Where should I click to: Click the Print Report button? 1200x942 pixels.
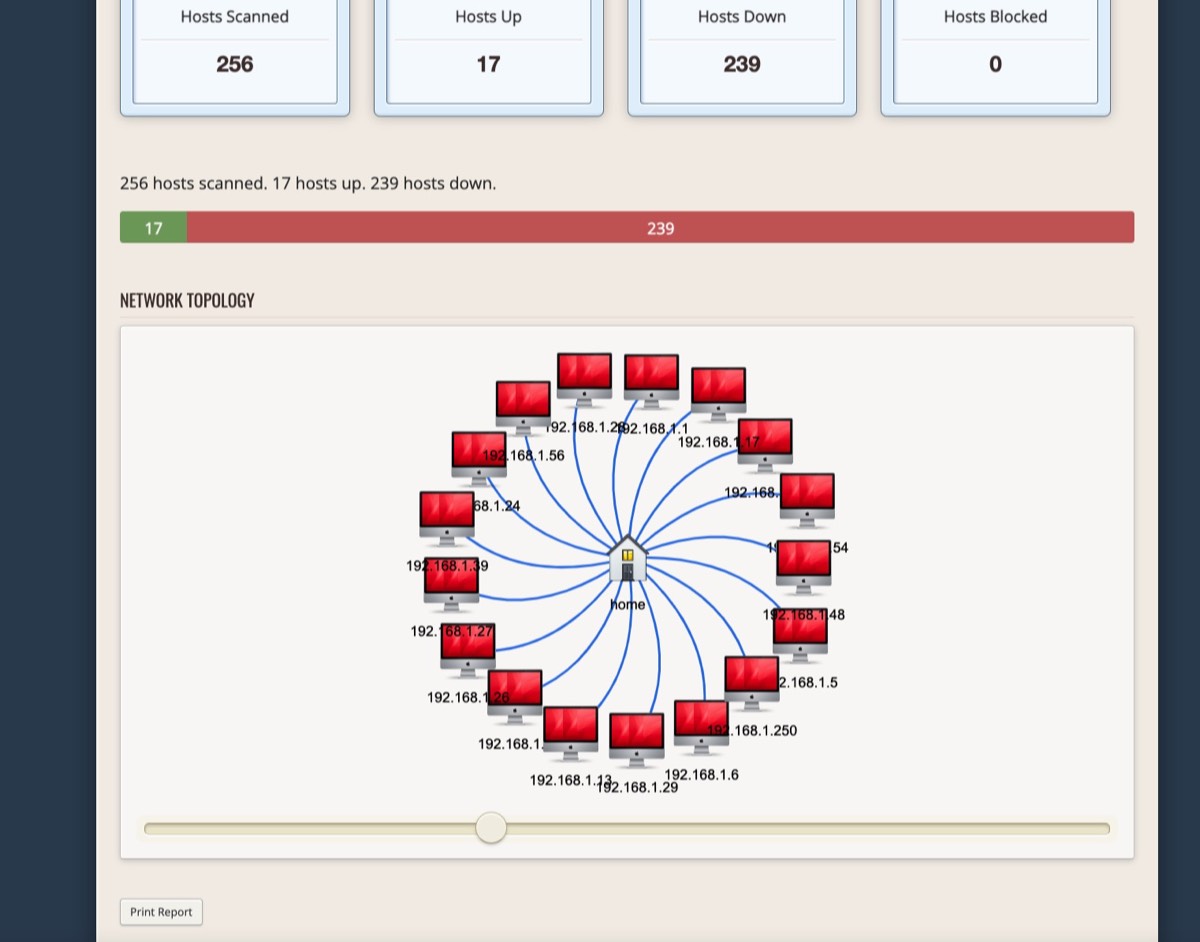tap(161, 912)
